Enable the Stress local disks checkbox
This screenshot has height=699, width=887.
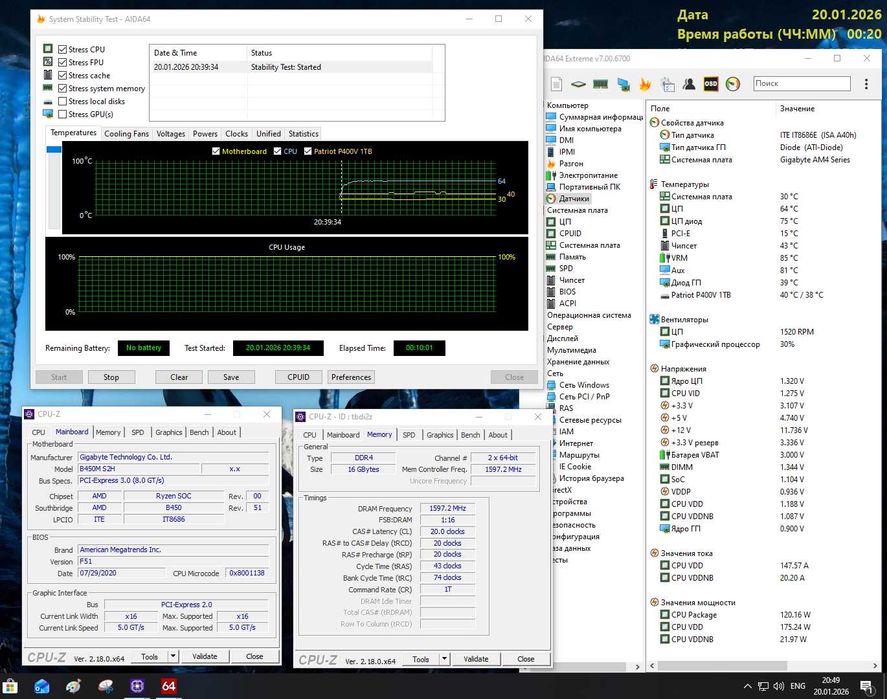pos(62,101)
